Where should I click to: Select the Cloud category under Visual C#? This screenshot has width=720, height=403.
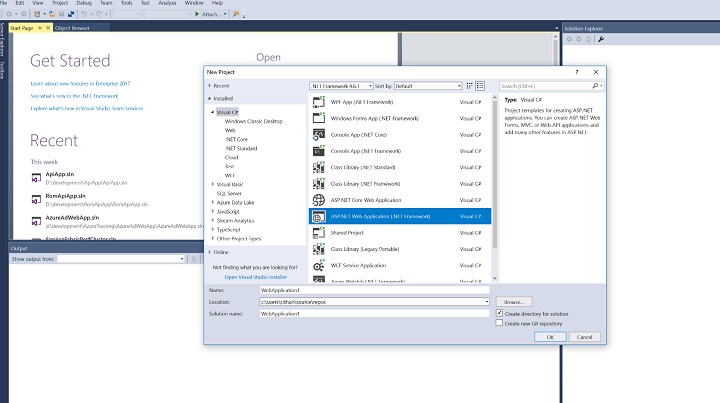tap(231, 157)
